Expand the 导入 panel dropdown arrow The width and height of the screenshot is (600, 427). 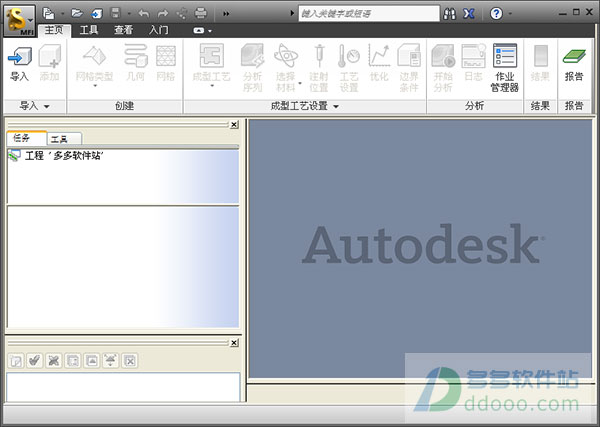tap(47, 106)
